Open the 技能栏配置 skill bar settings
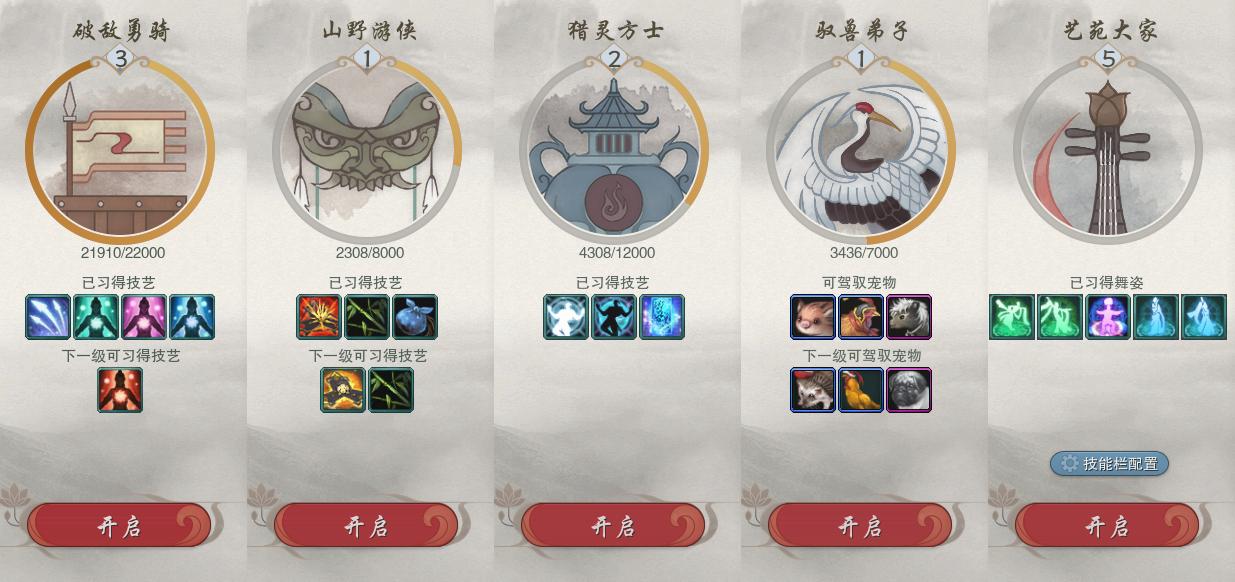Image resolution: width=1235 pixels, height=582 pixels. pyautogui.click(x=1109, y=463)
